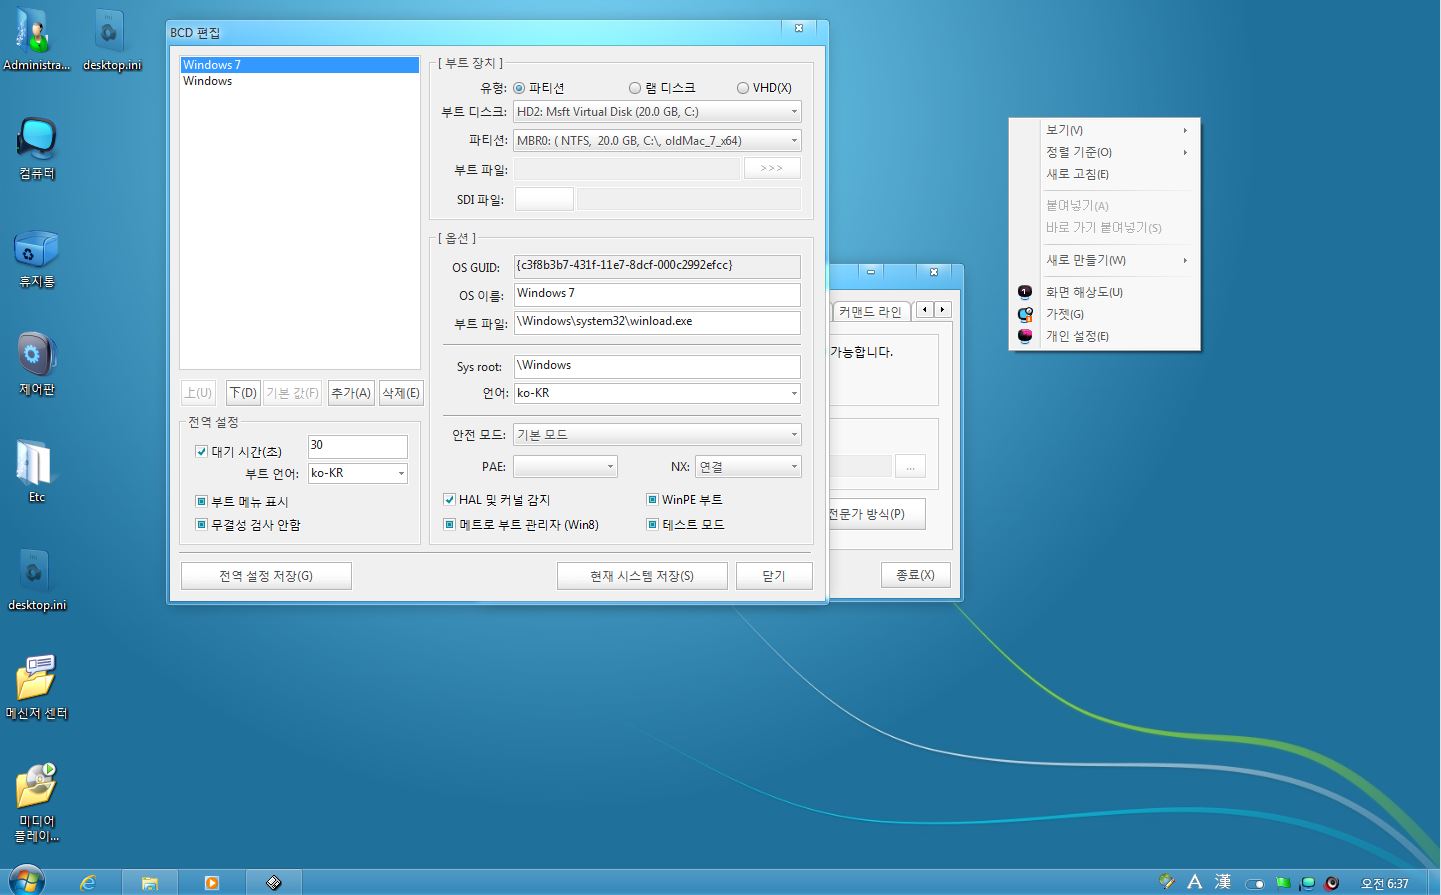
Task: Expand the 정렬 기준(O) submenu
Action: [1104, 152]
